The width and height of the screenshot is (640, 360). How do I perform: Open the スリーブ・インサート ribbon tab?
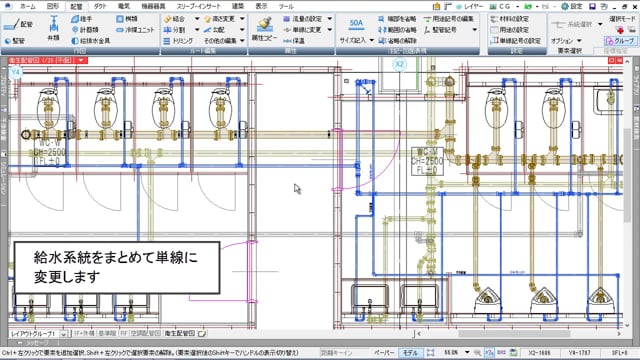point(198,7)
